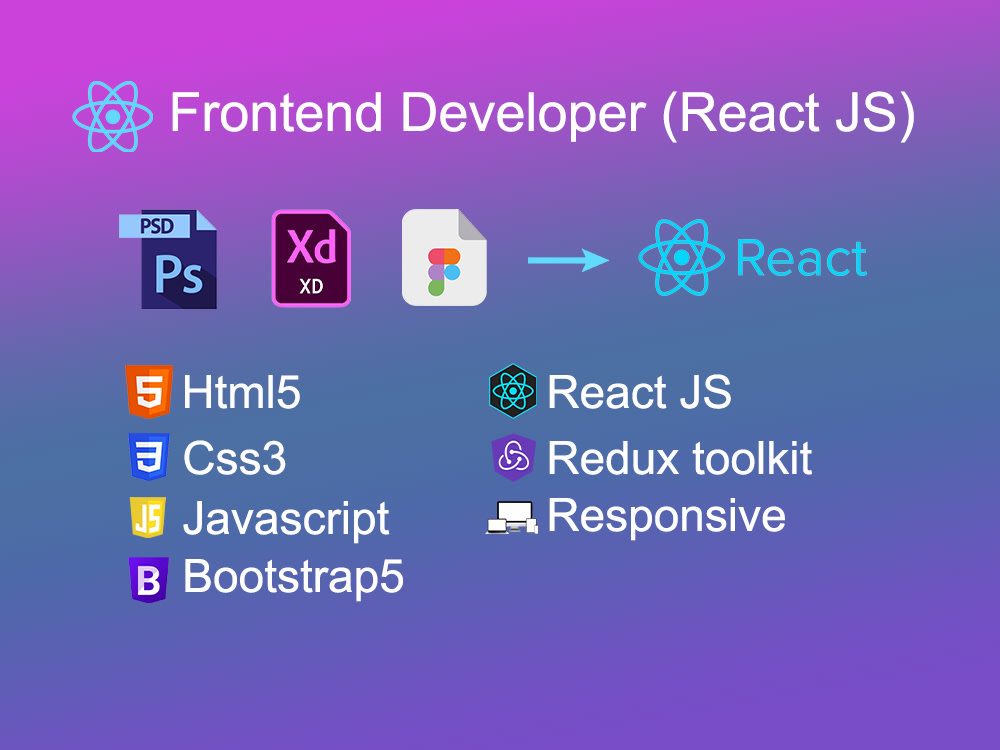Image resolution: width=1000 pixels, height=750 pixels.
Task: Select the Adobe XD file icon
Action: 311,258
